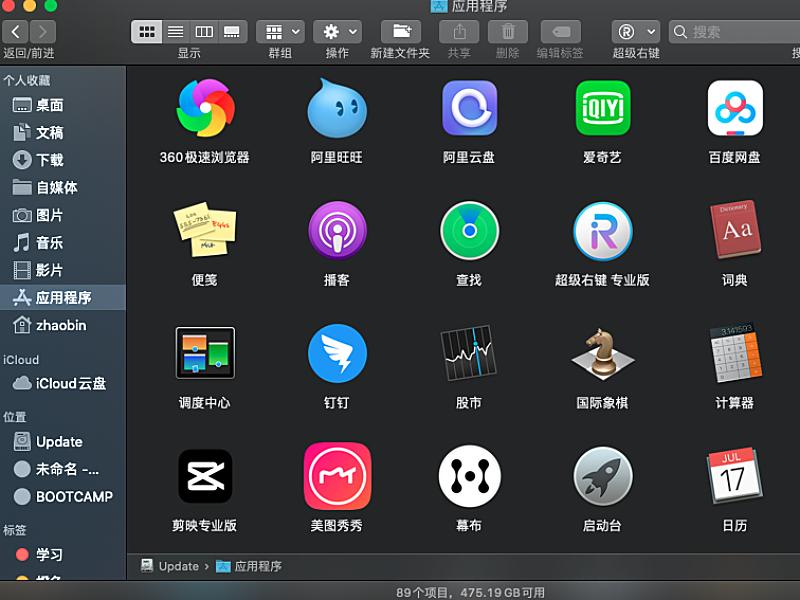Select the 查找 Find My app
800x600 pixels.
[469, 230]
